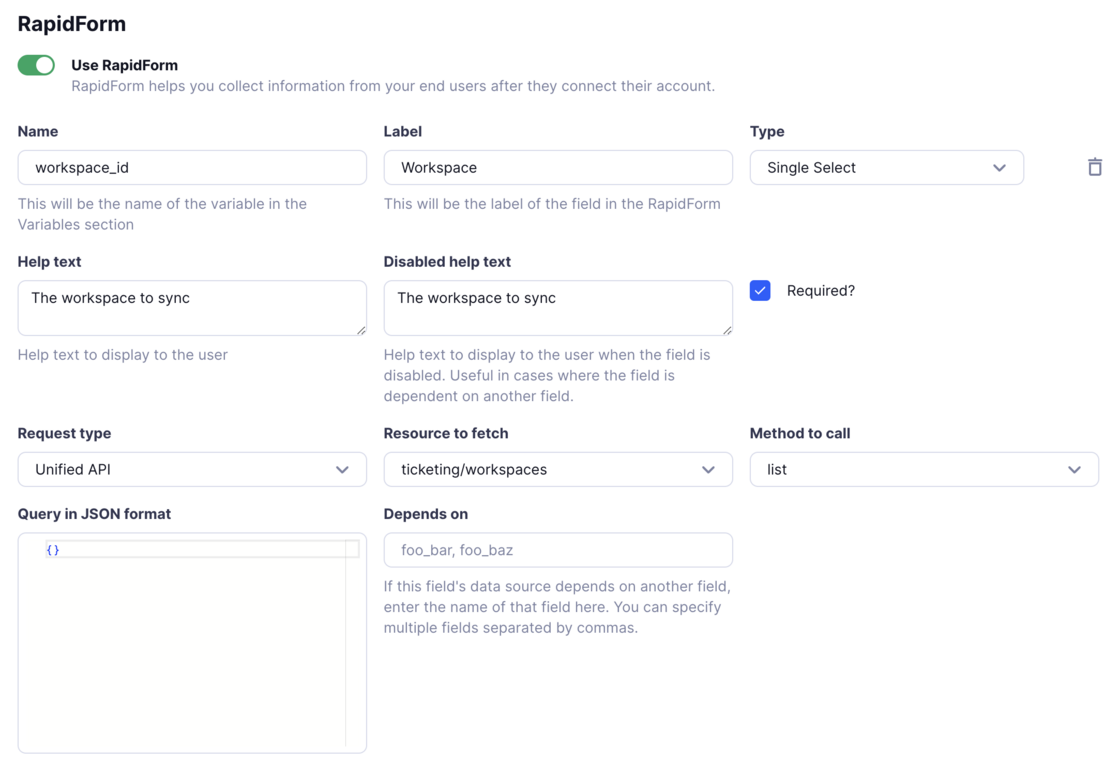The height and width of the screenshot is (764, 1120).
Task: Toggle the Use RapidForm switch
Action: coord(36,65)
